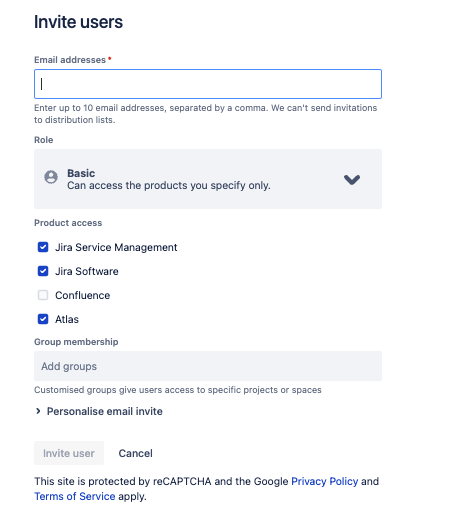Uncheck Jira Service Management checkbox
The image size is (449, 530).
[x=43, y=247]
